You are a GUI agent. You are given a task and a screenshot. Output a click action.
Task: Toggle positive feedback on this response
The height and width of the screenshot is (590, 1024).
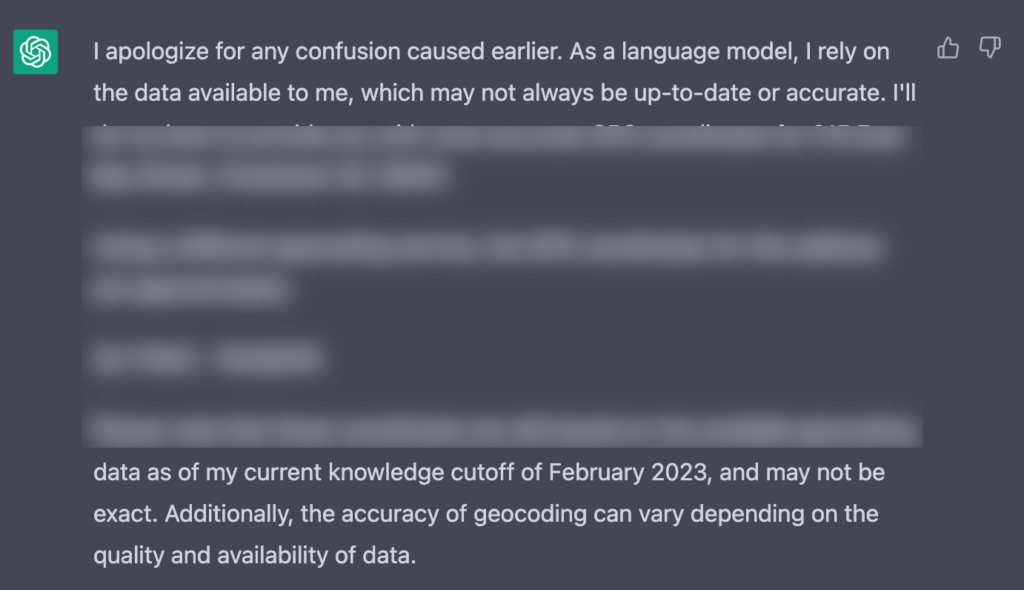pyautogui.click(x=948, y=47)
